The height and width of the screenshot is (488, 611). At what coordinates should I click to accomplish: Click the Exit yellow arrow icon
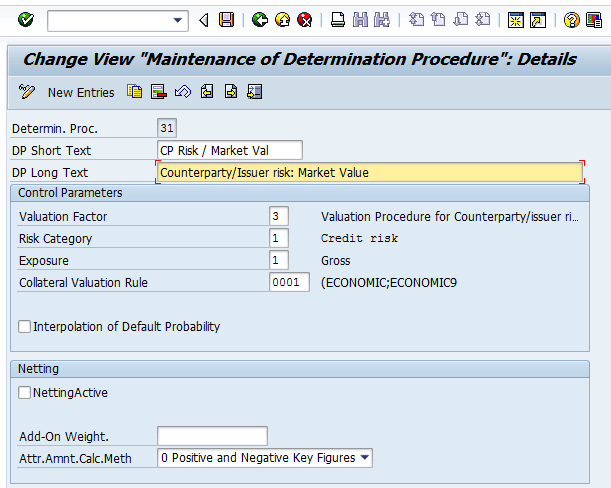coord(282,19)
